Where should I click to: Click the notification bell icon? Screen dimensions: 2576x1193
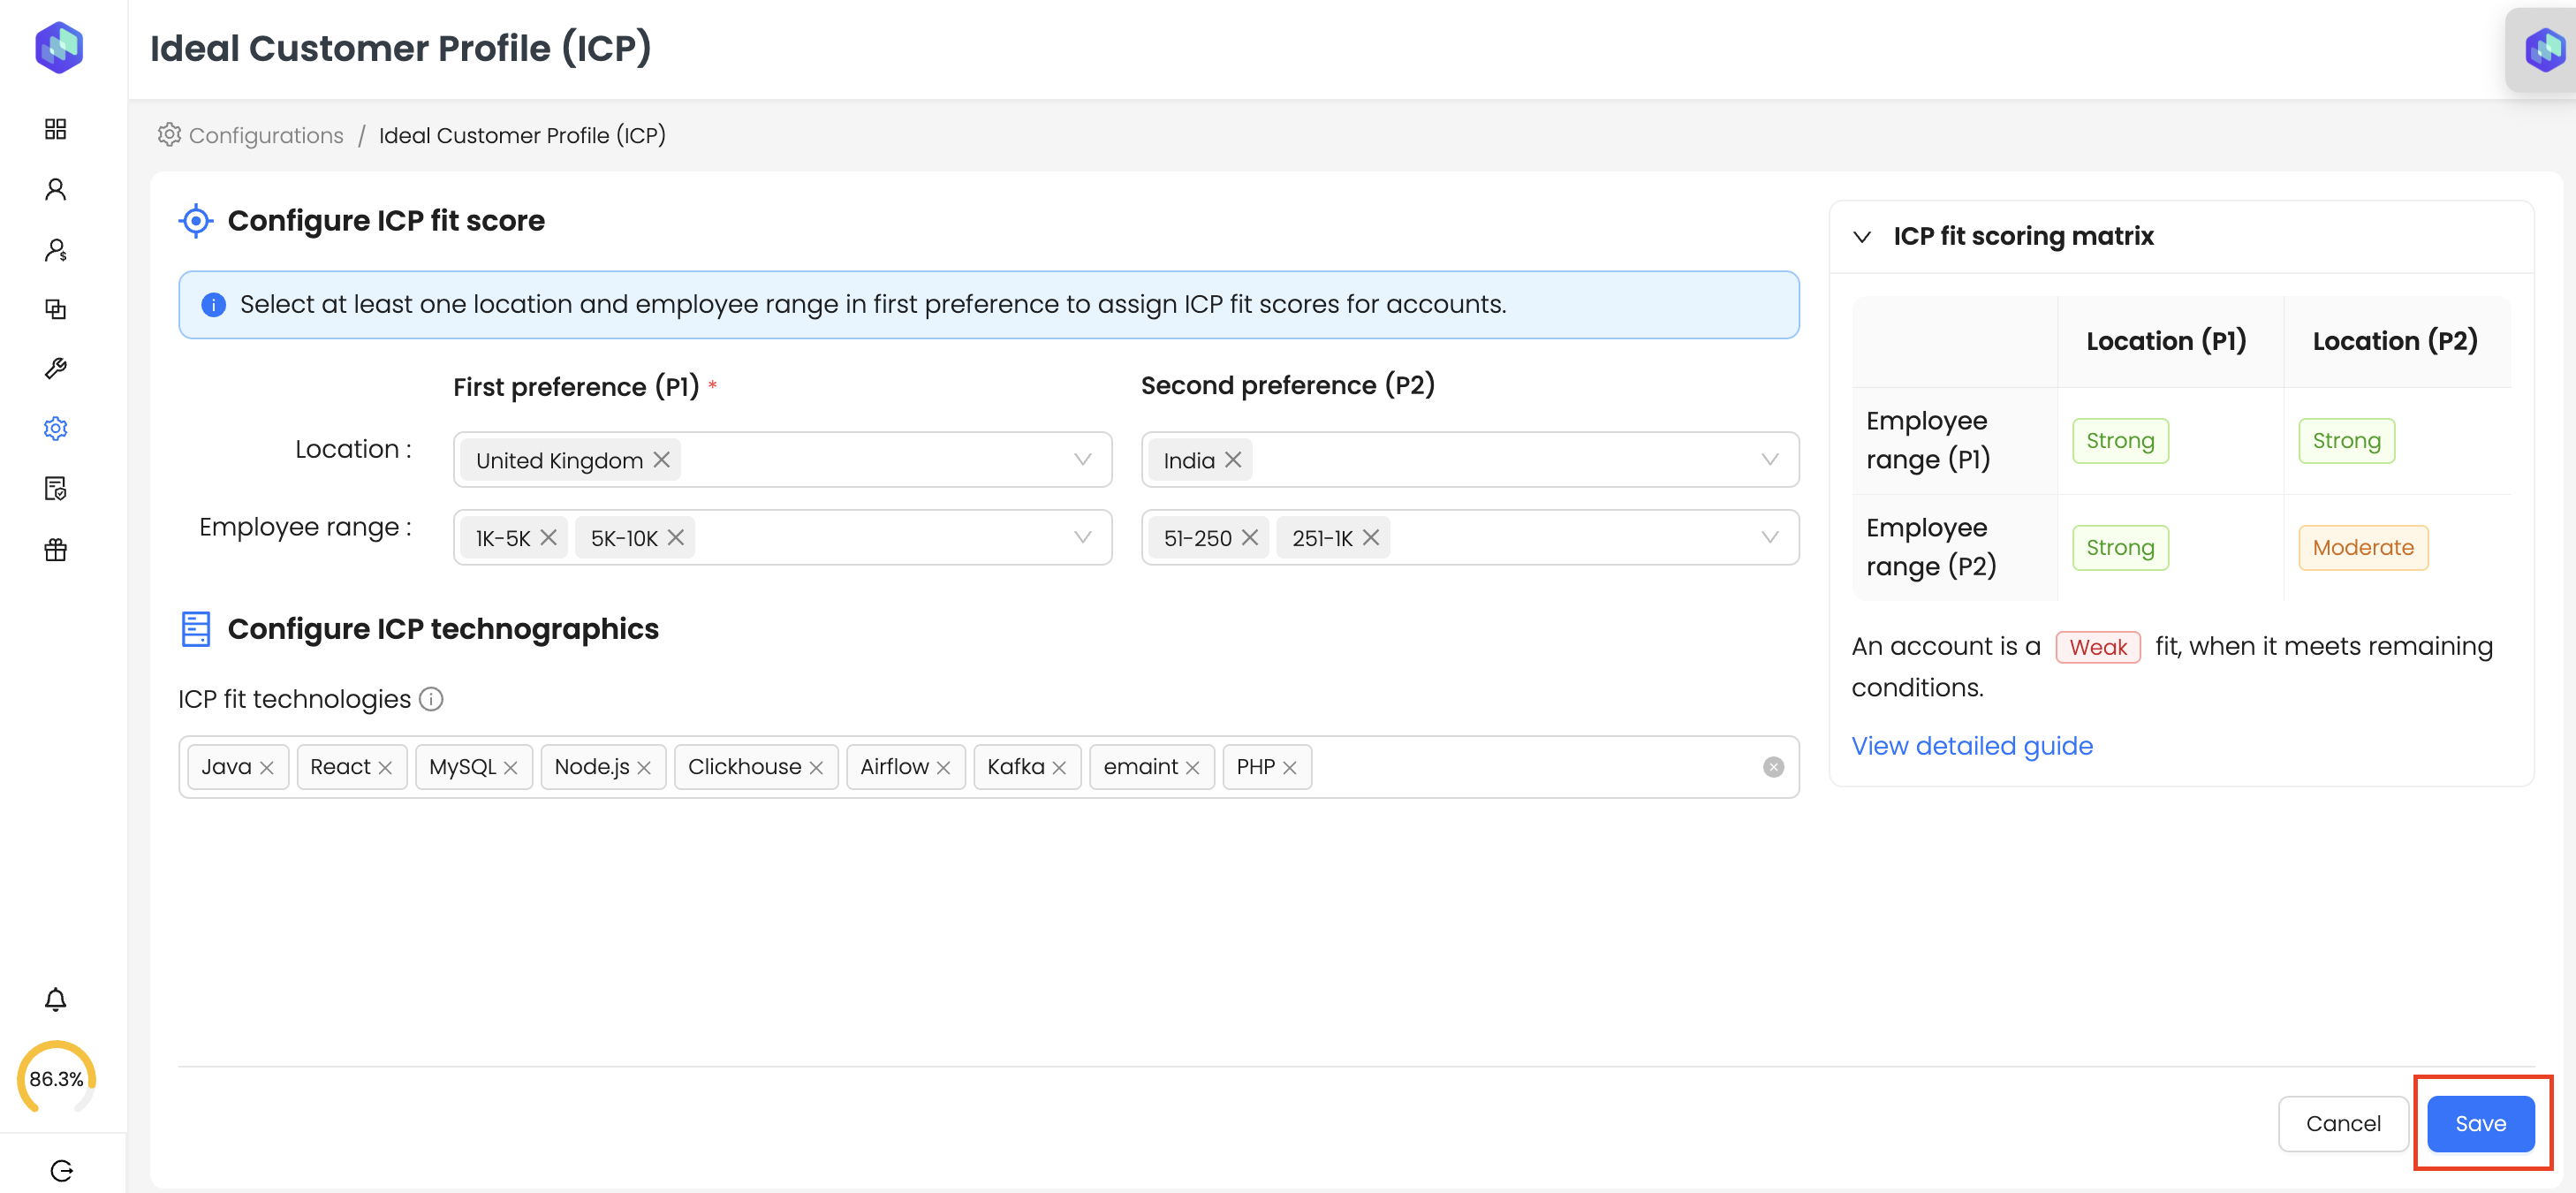tap(56, 999)
